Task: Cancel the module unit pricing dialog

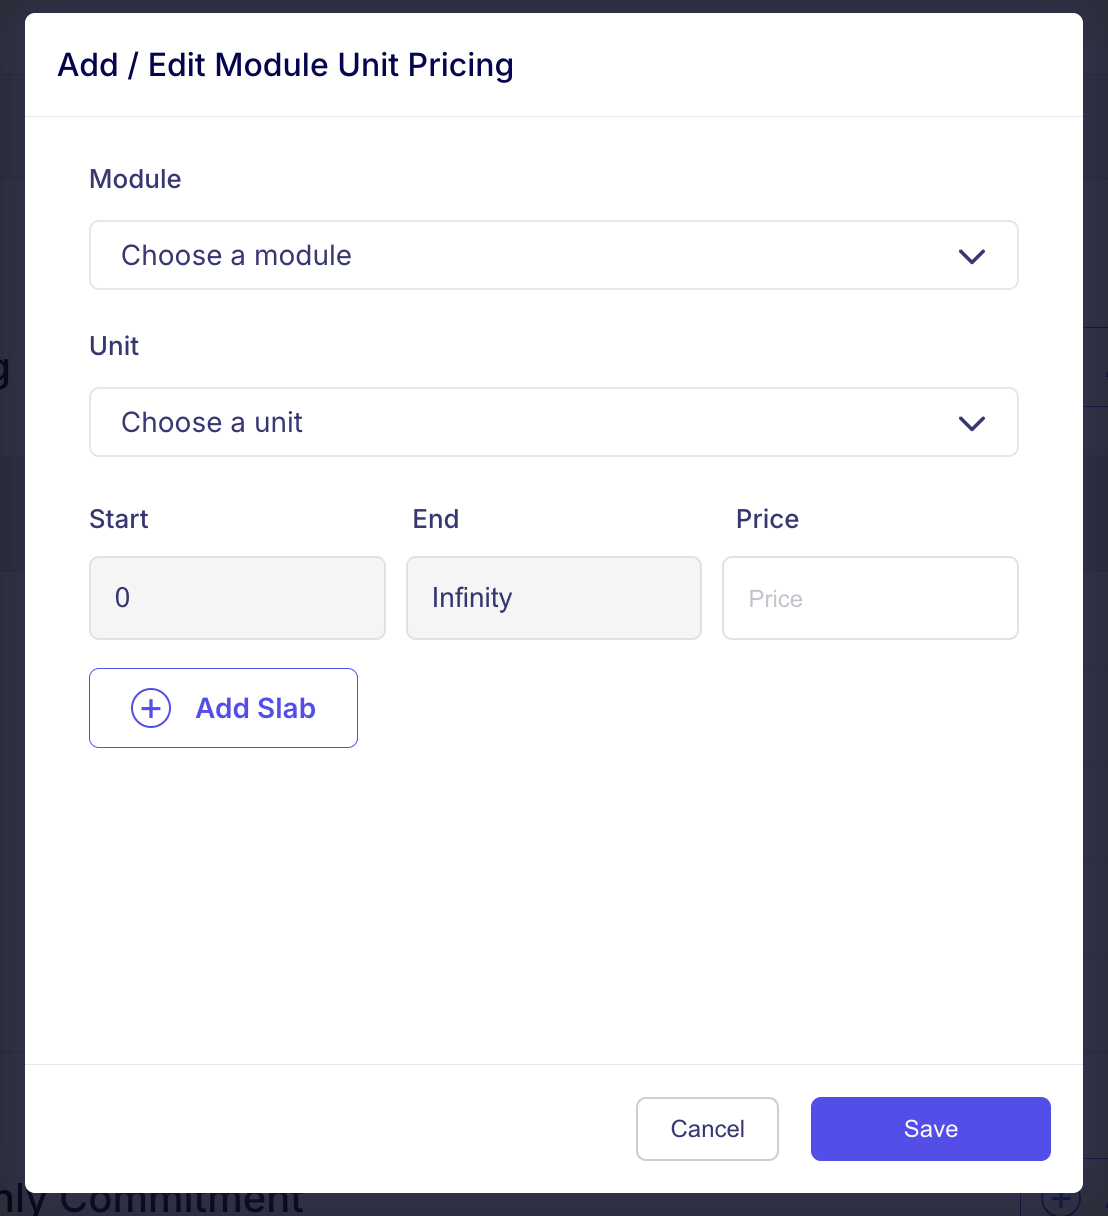Action: pyautogui.click(x=707, y=1129)
